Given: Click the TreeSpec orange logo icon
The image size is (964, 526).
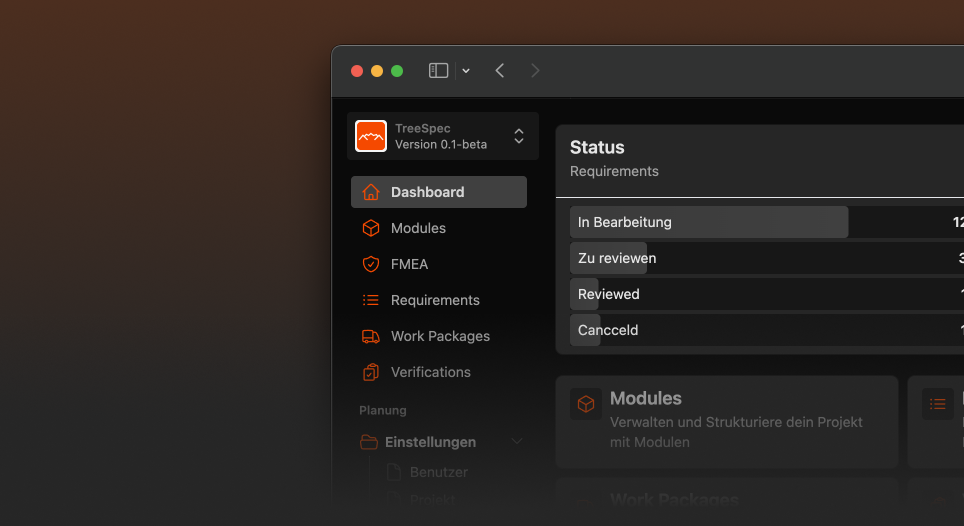Looking at the screenshot, I should click(x=371, y=136).
